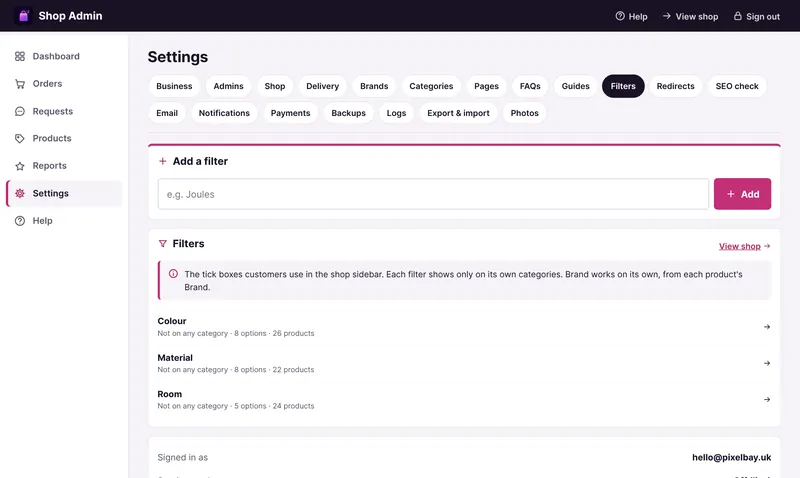Open Dashboard from the sidebar
The height and width of the screenshot is (478, 800).
tap(64, 56)
